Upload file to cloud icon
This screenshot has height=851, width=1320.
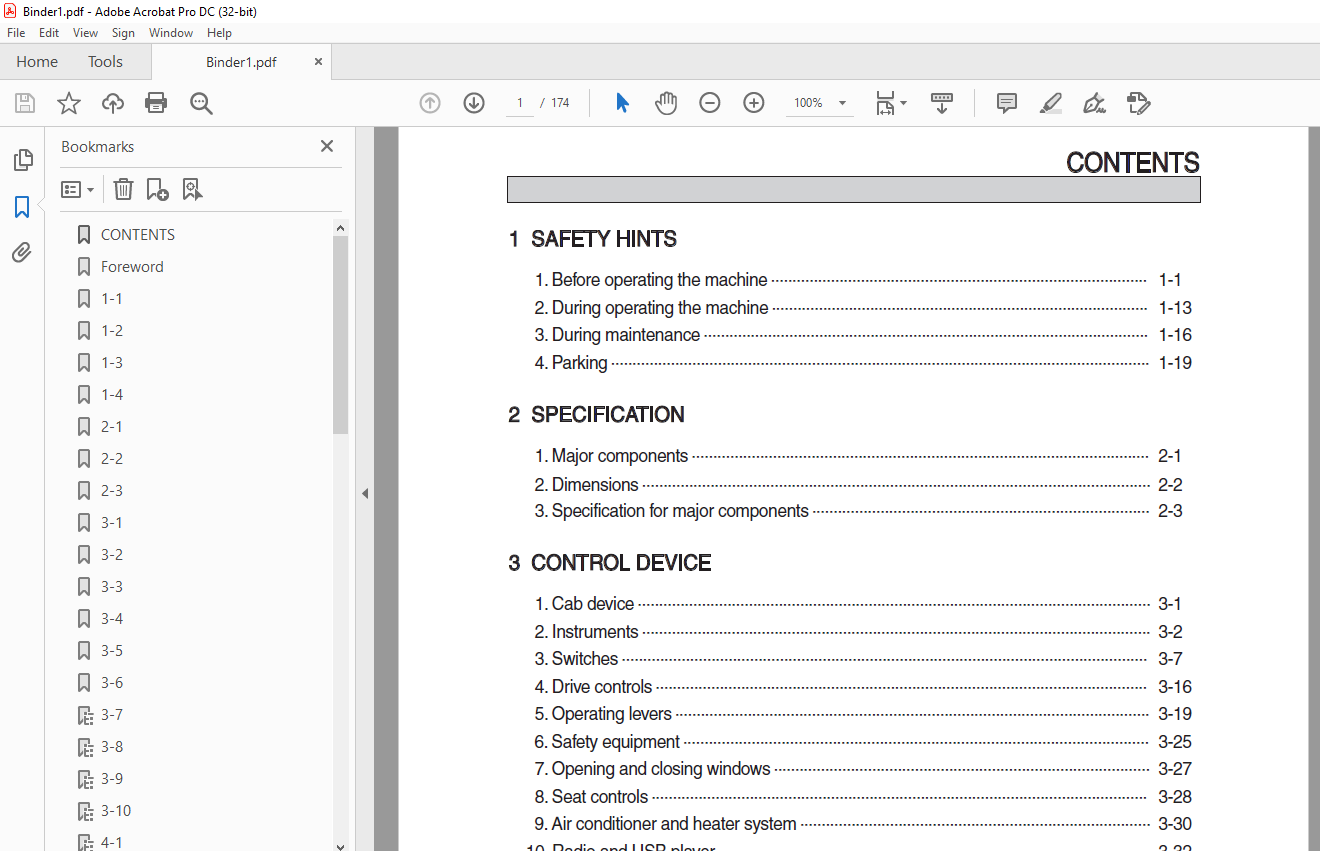pos(113,103)
